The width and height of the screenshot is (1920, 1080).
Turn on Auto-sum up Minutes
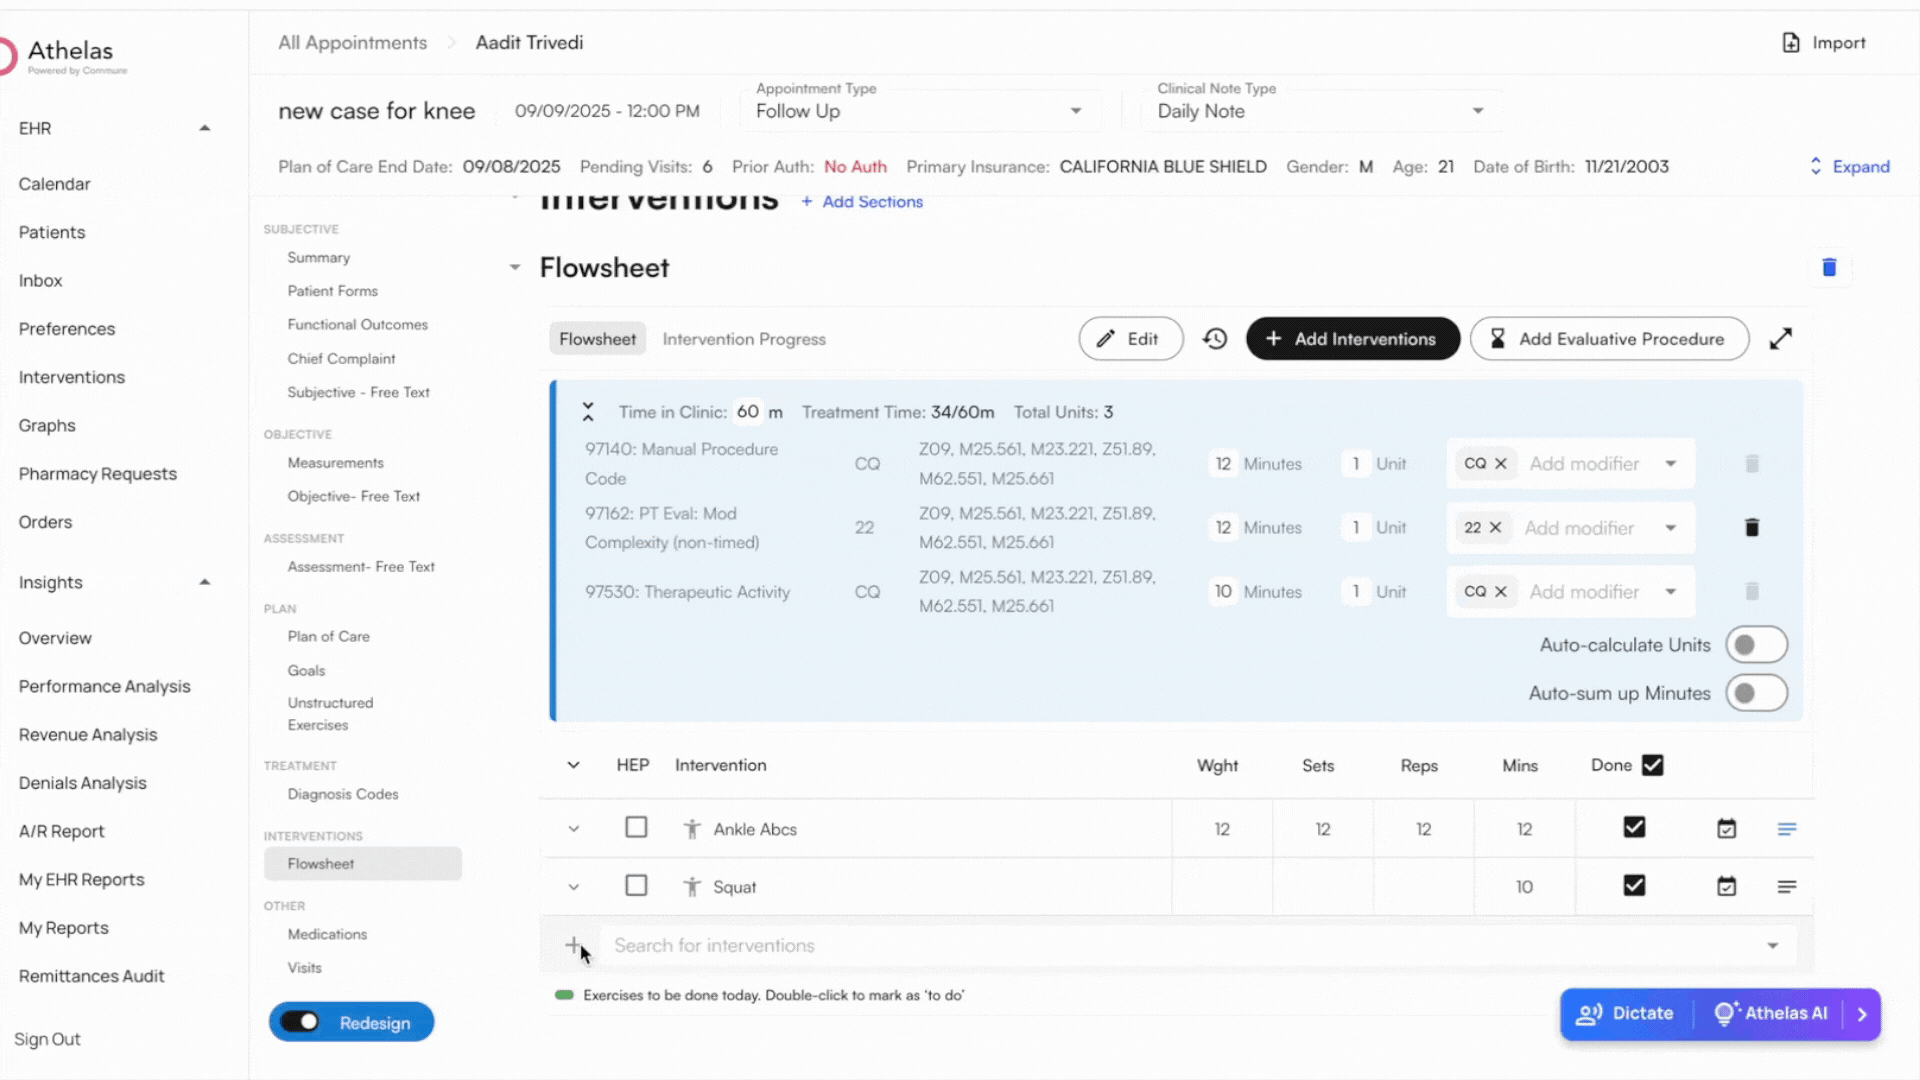tap(1756, 693)
